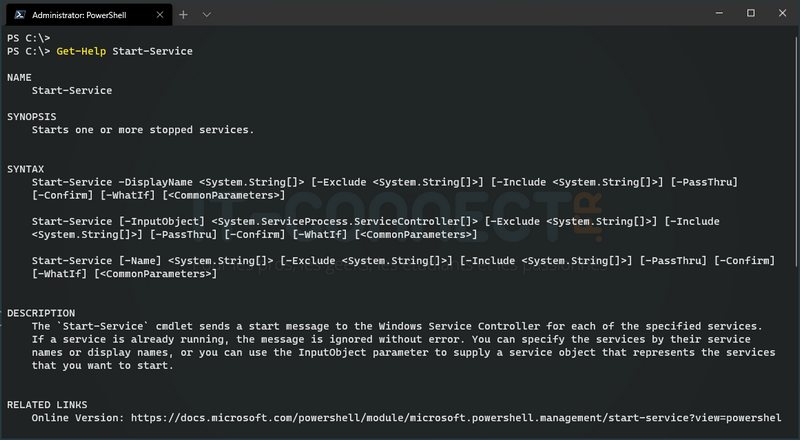Screen dimensions: 800x440
Task: Click the [-Name] parameter text
Action: tap(140, 261)
